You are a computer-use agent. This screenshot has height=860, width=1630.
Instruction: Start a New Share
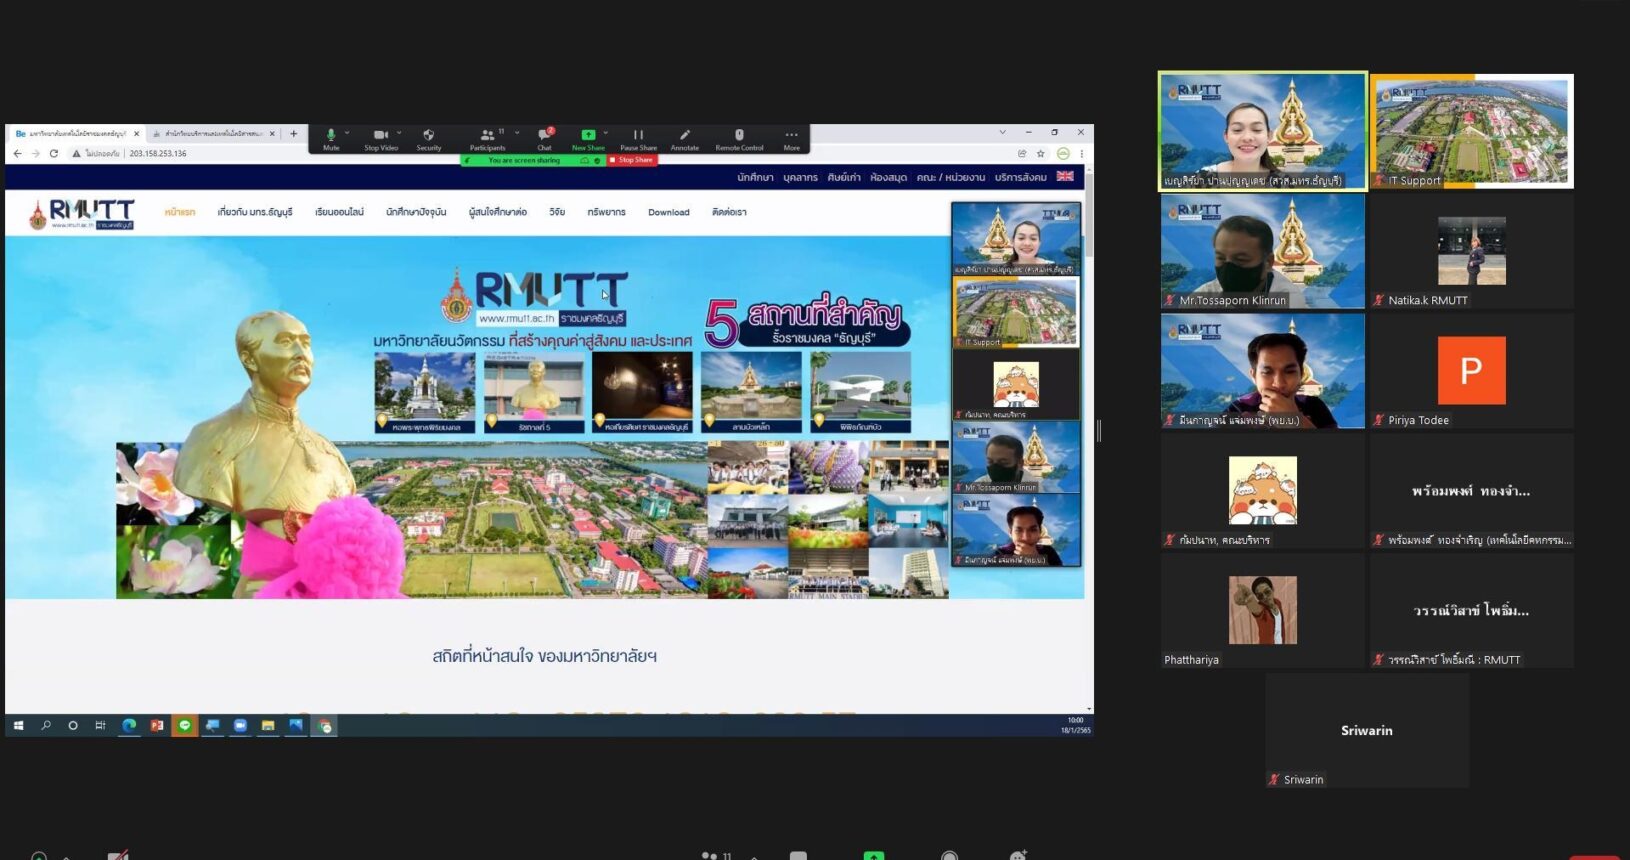click(x=588, y=139)
